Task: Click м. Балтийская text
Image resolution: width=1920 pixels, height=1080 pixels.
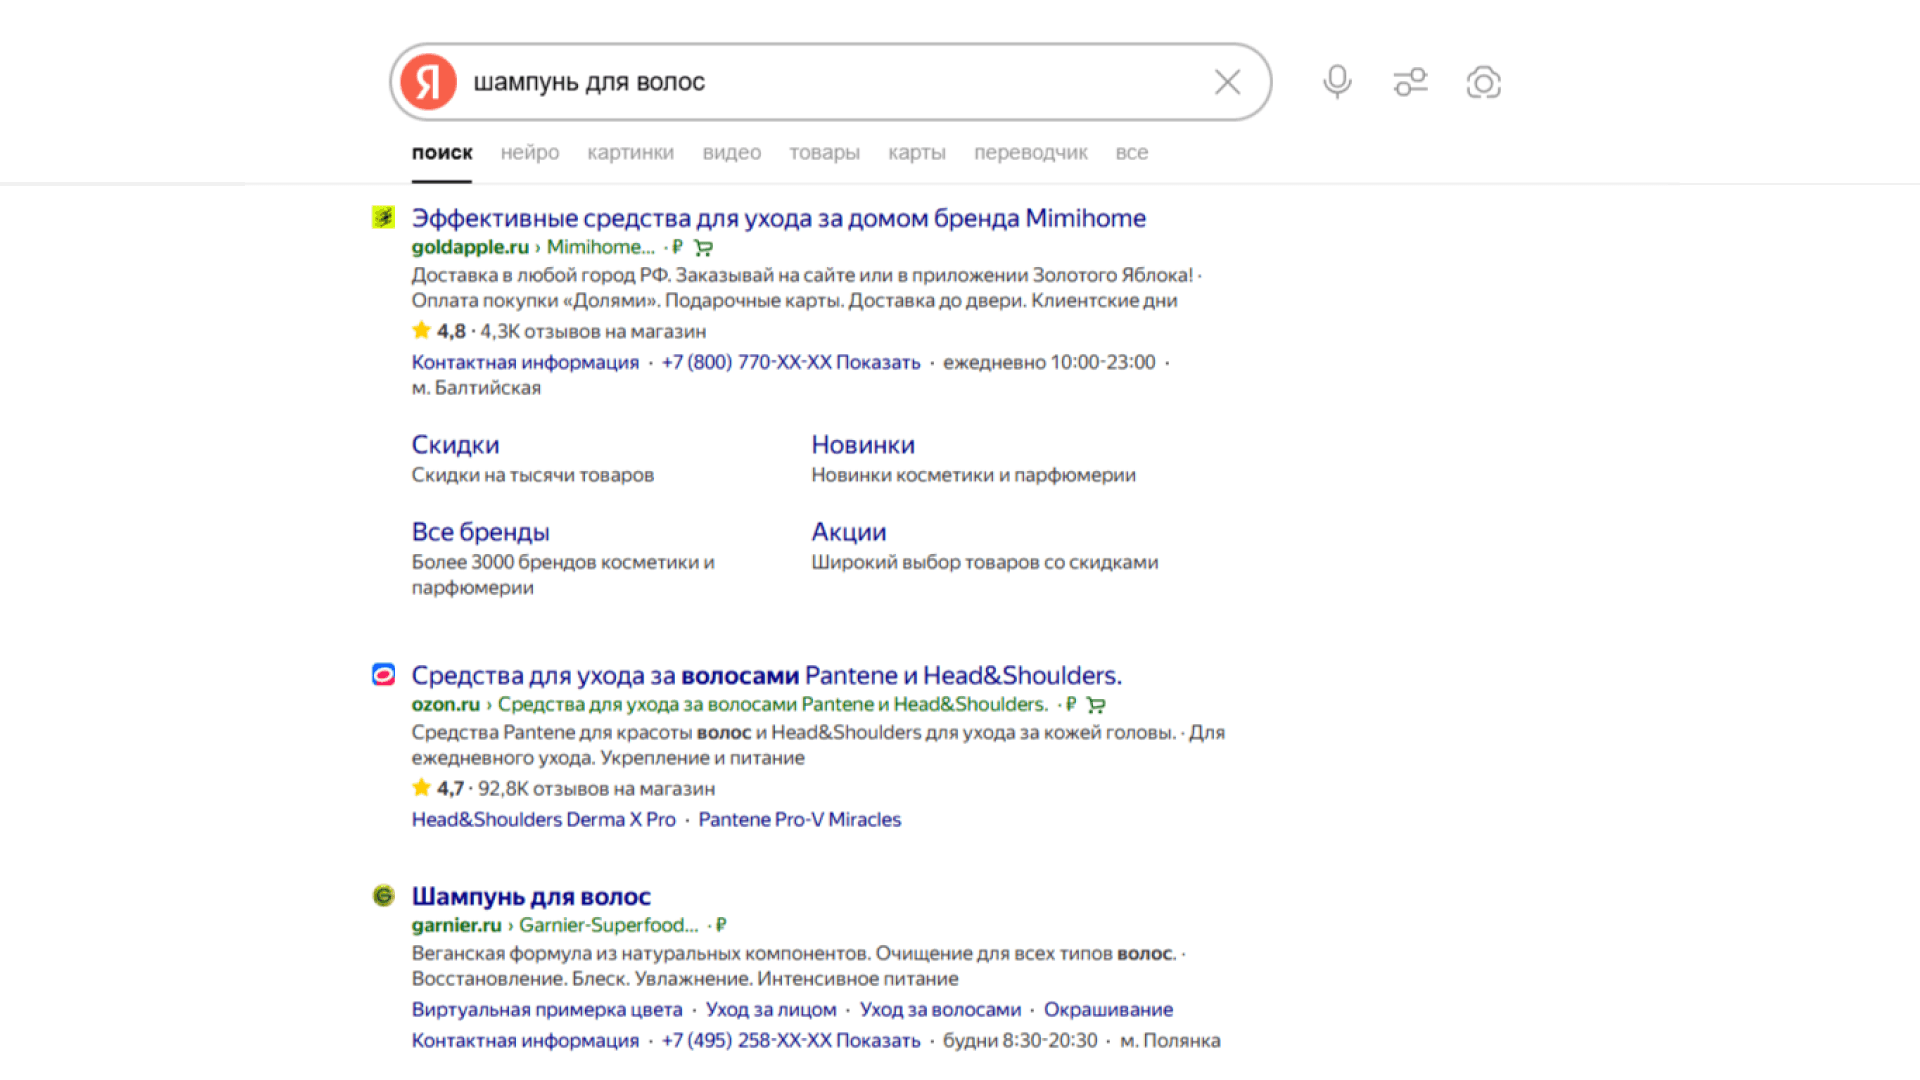Action: 476,388
